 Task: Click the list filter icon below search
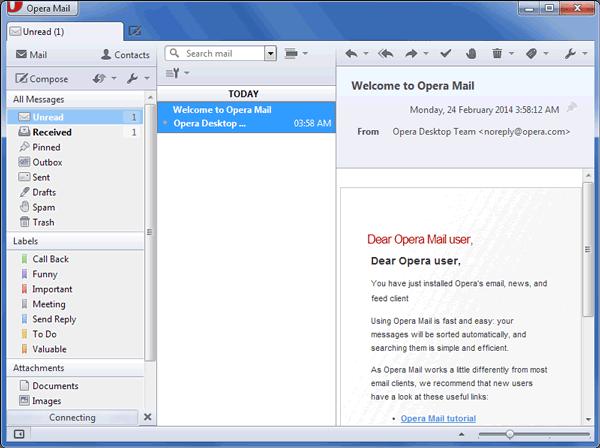173,73
